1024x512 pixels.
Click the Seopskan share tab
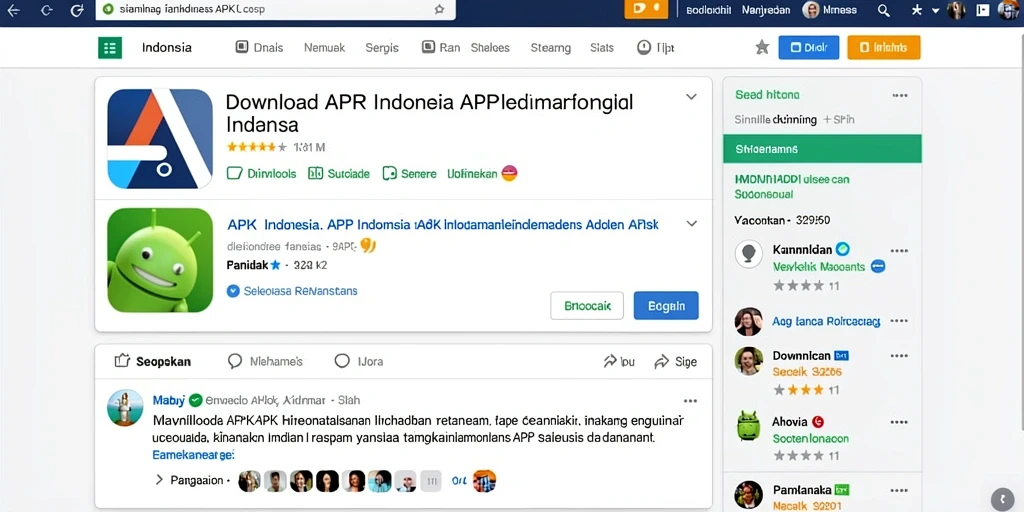click(x=153, y=361)
